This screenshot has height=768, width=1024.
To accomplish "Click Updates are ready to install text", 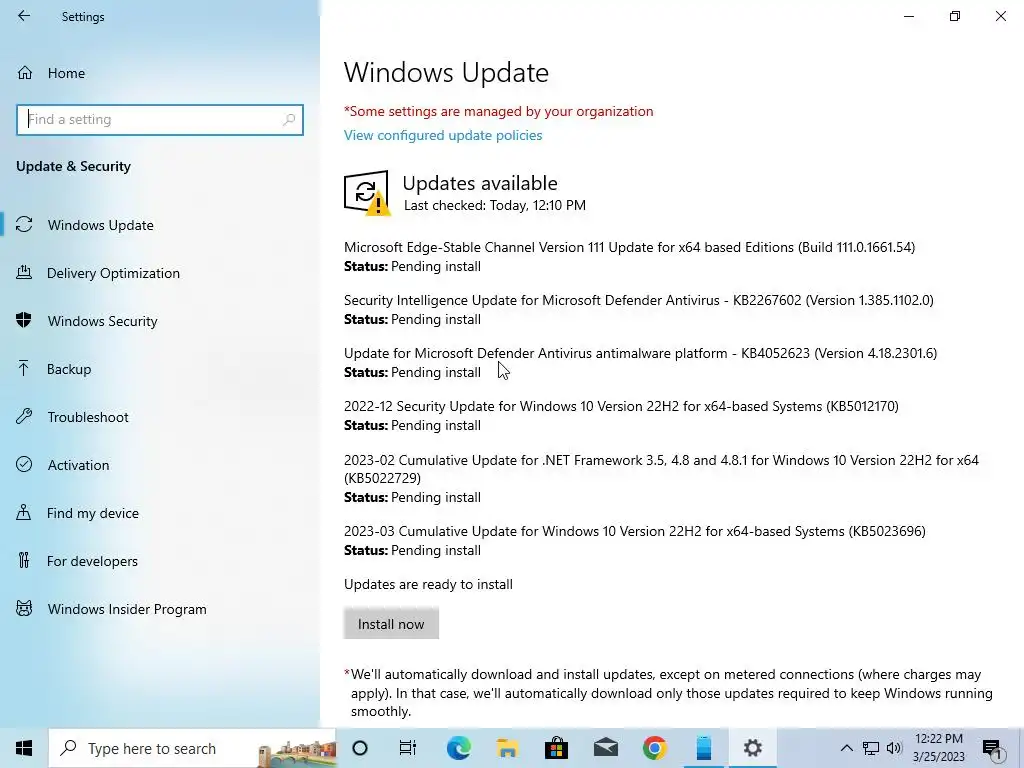I will pos(428,584).
